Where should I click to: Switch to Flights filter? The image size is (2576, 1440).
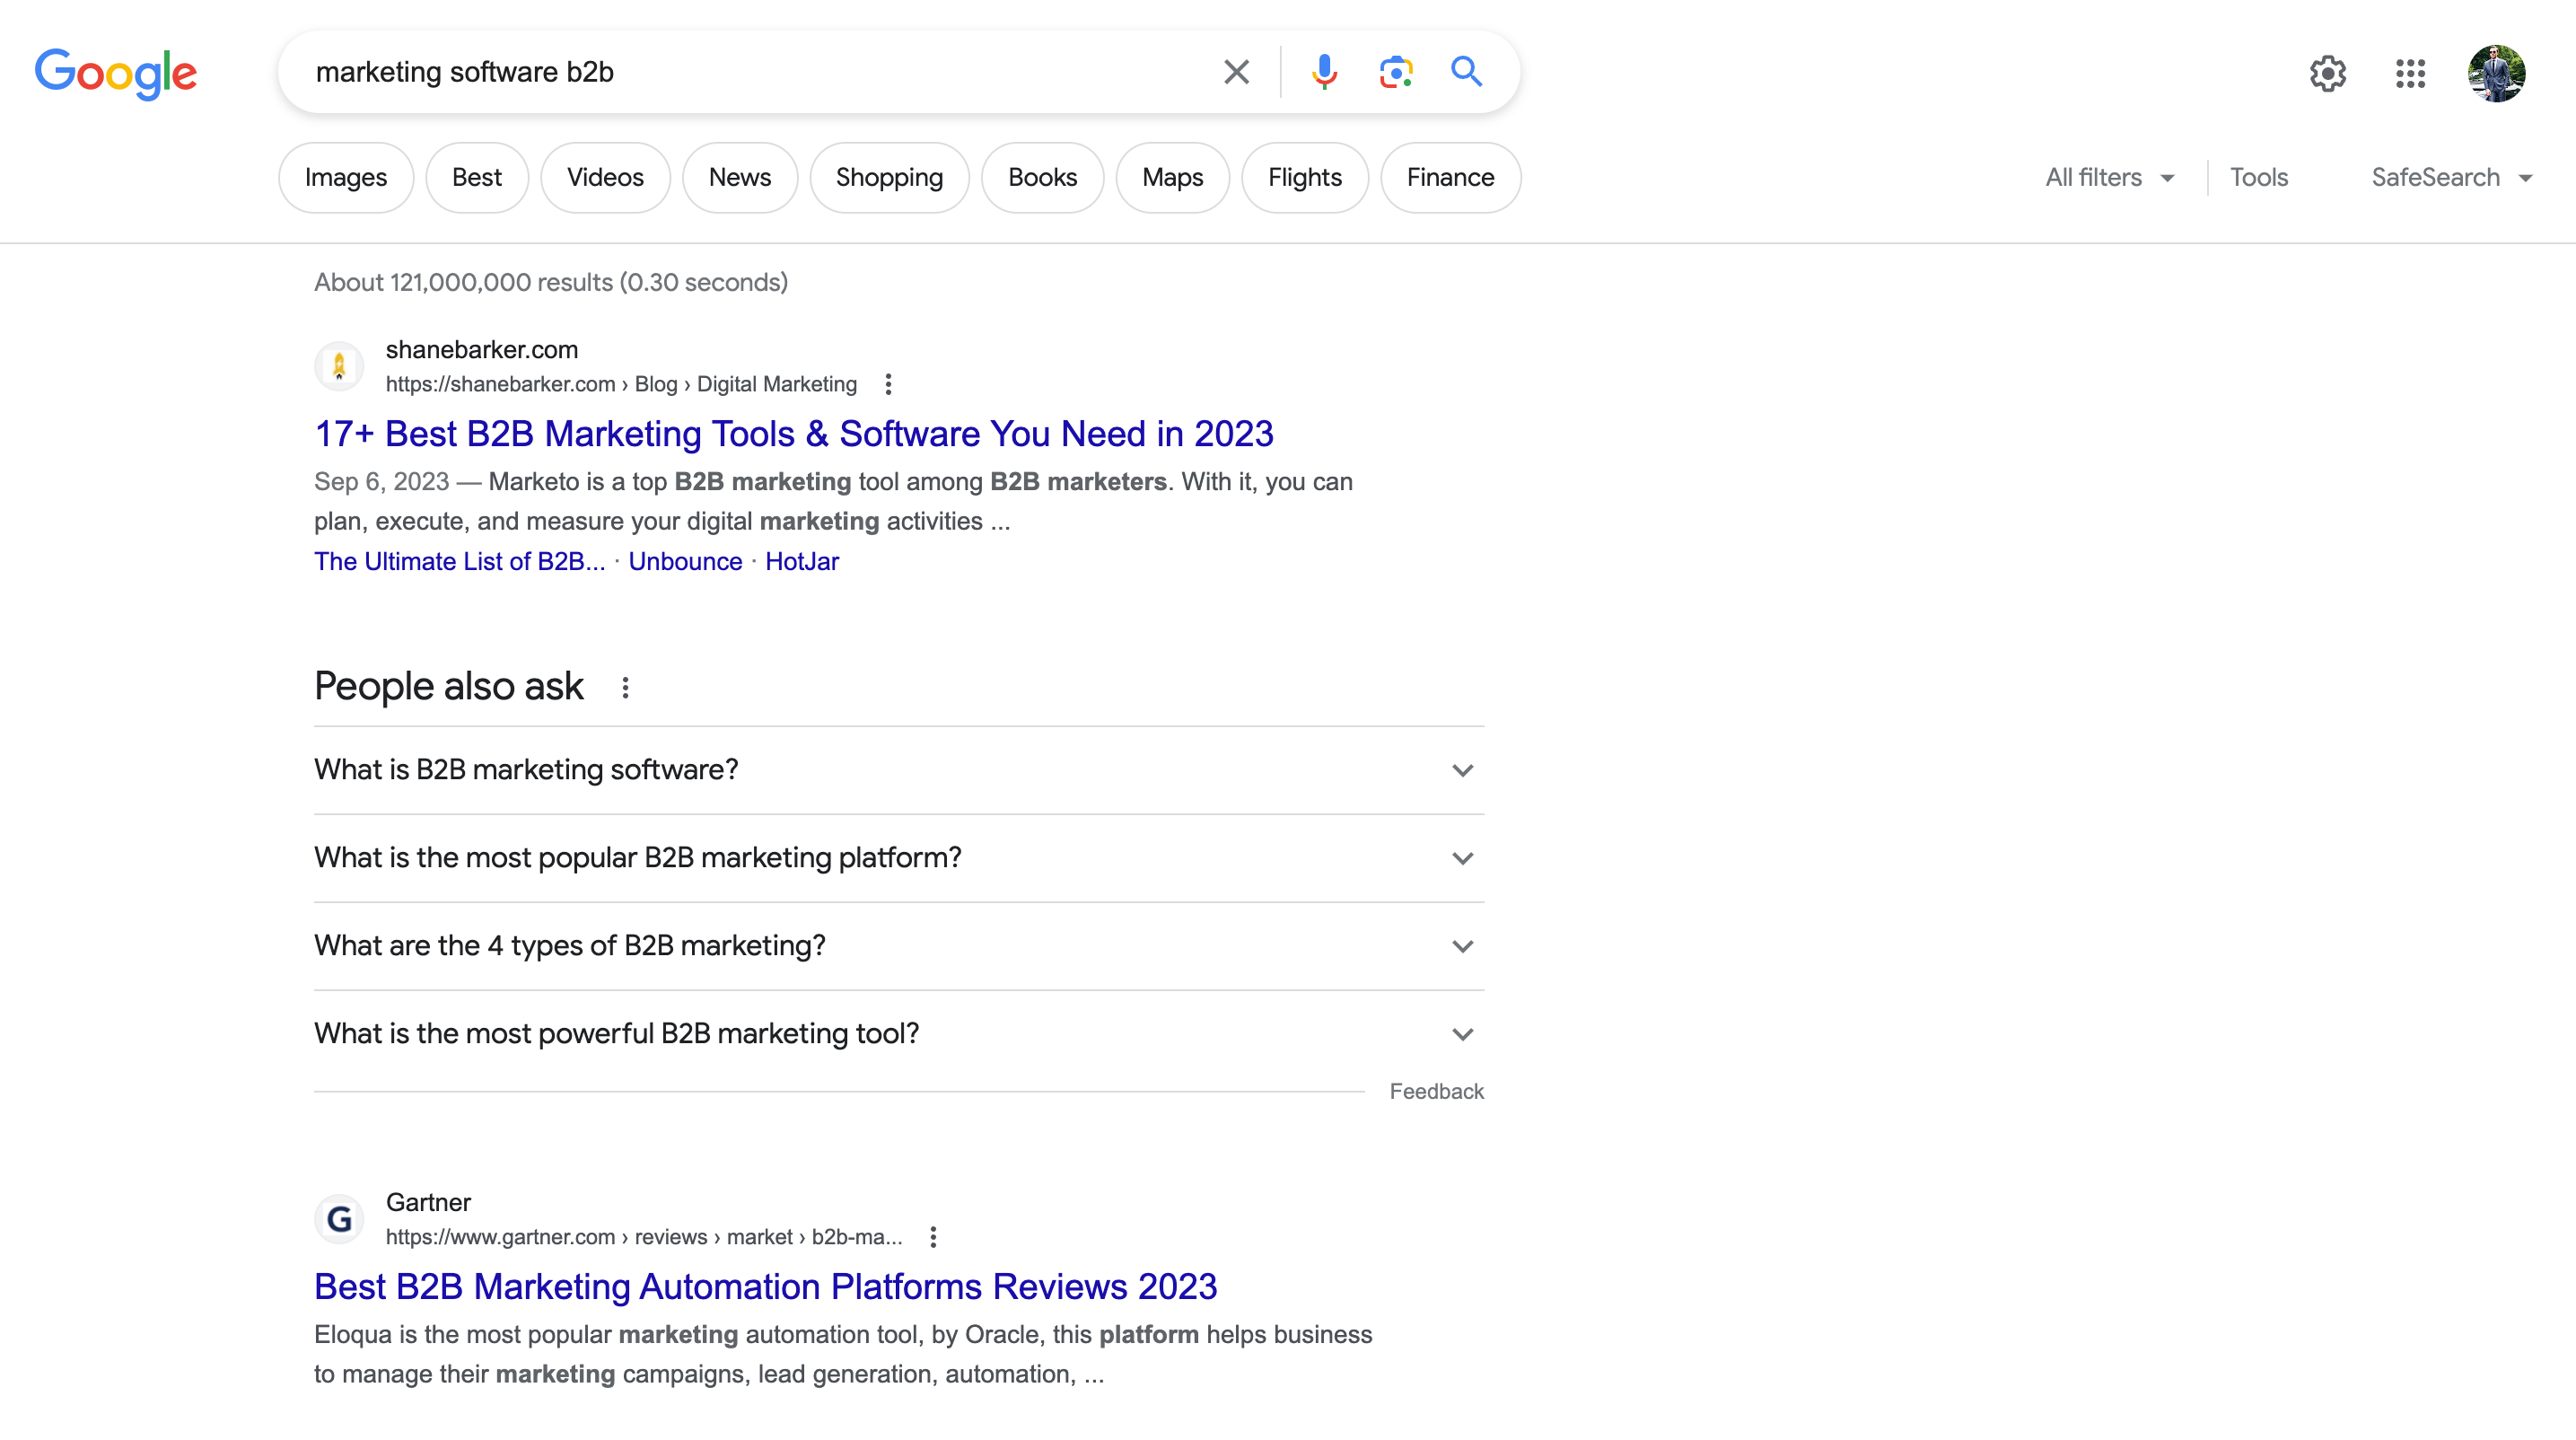(x=1305, y=177)
